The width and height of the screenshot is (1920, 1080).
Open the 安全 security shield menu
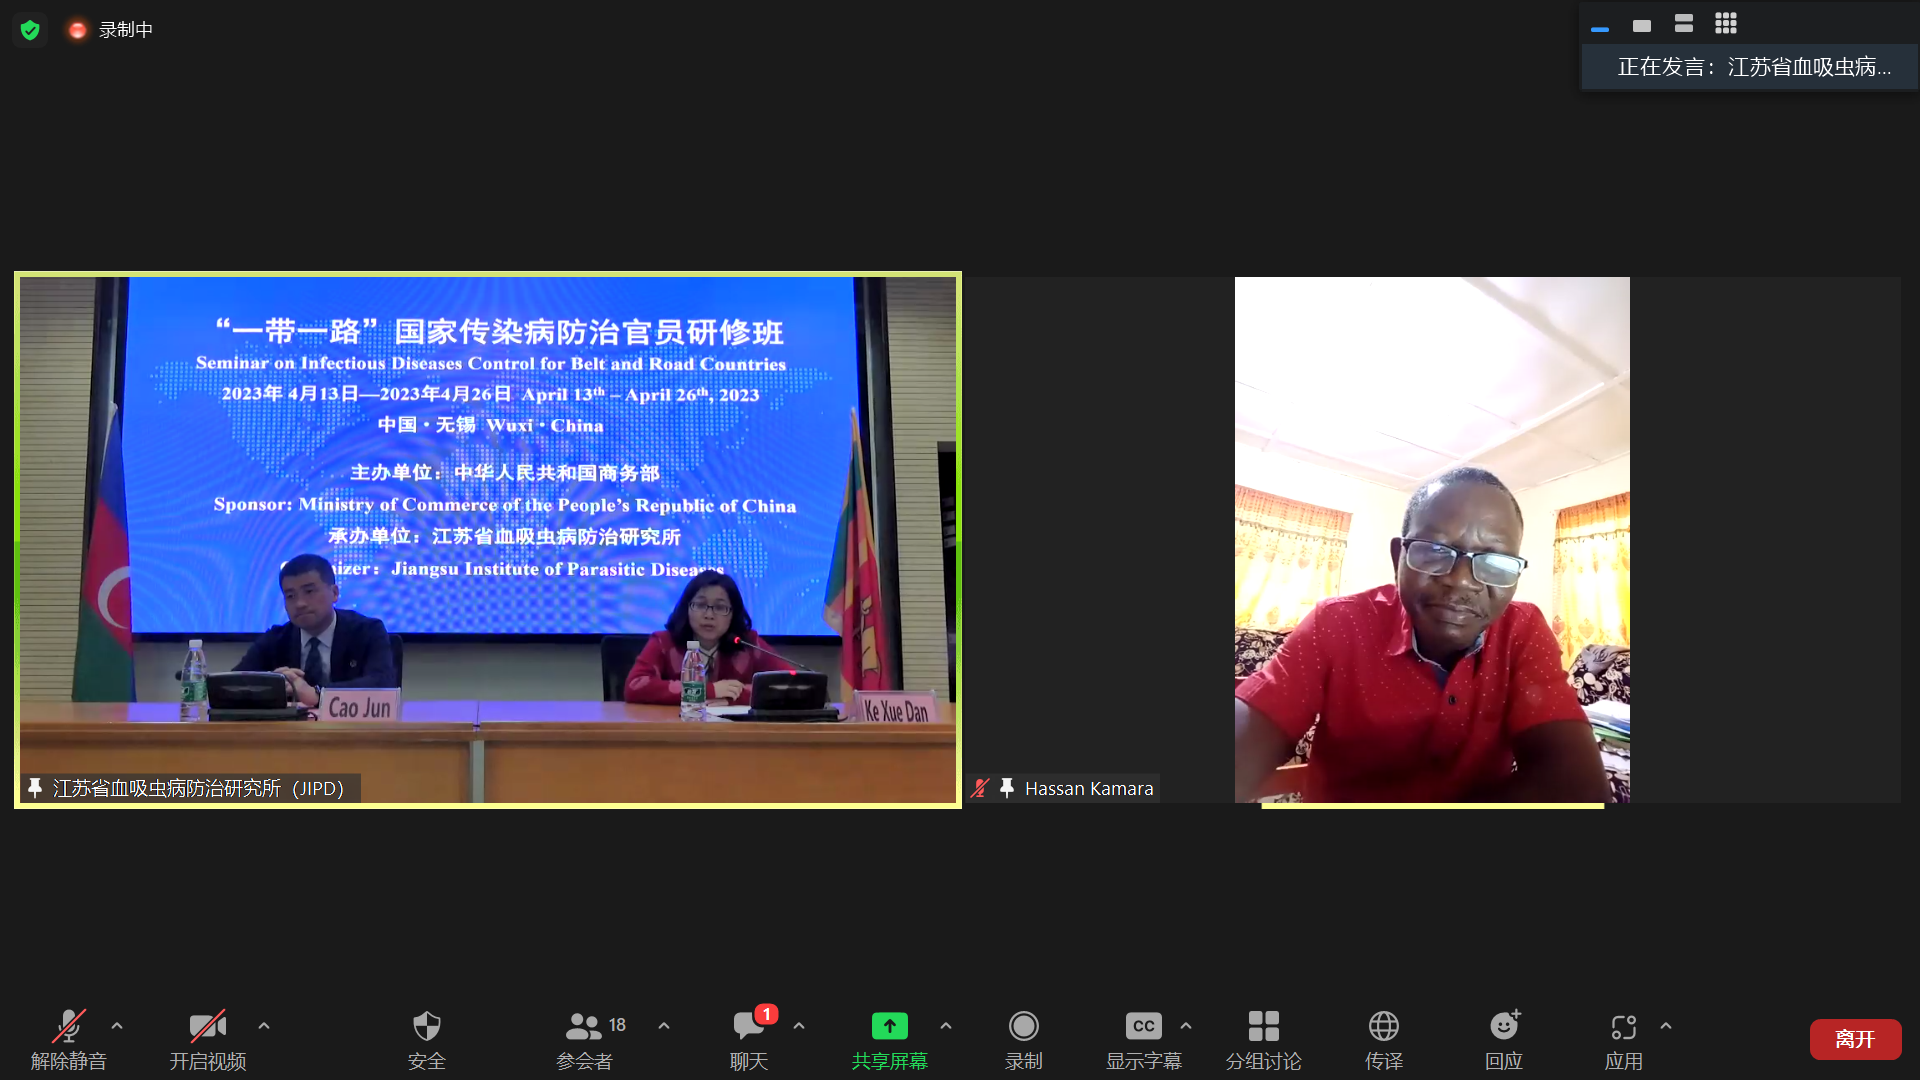point(427,1040)
